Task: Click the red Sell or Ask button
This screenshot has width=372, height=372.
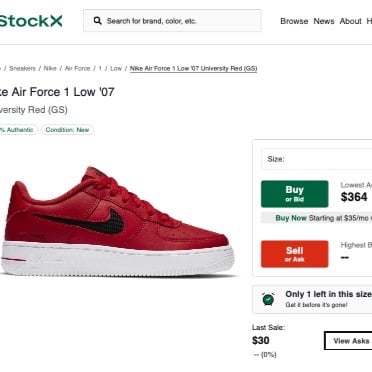Action: coord(295,254)
